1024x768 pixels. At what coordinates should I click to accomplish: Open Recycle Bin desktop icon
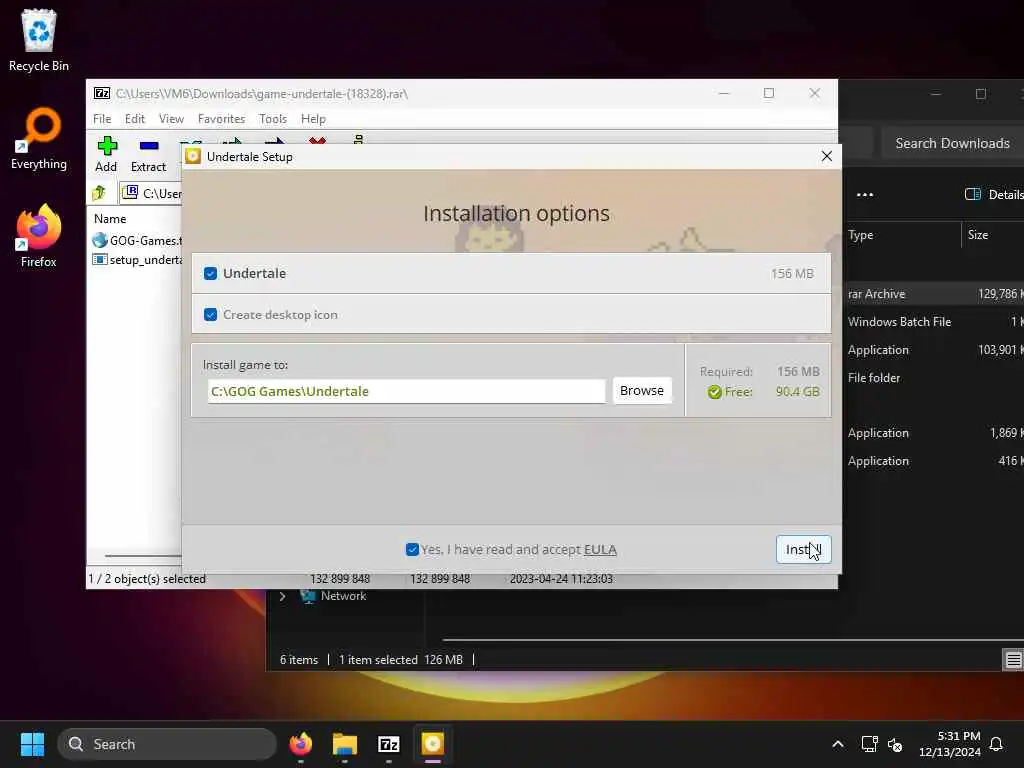click(39, 40)
